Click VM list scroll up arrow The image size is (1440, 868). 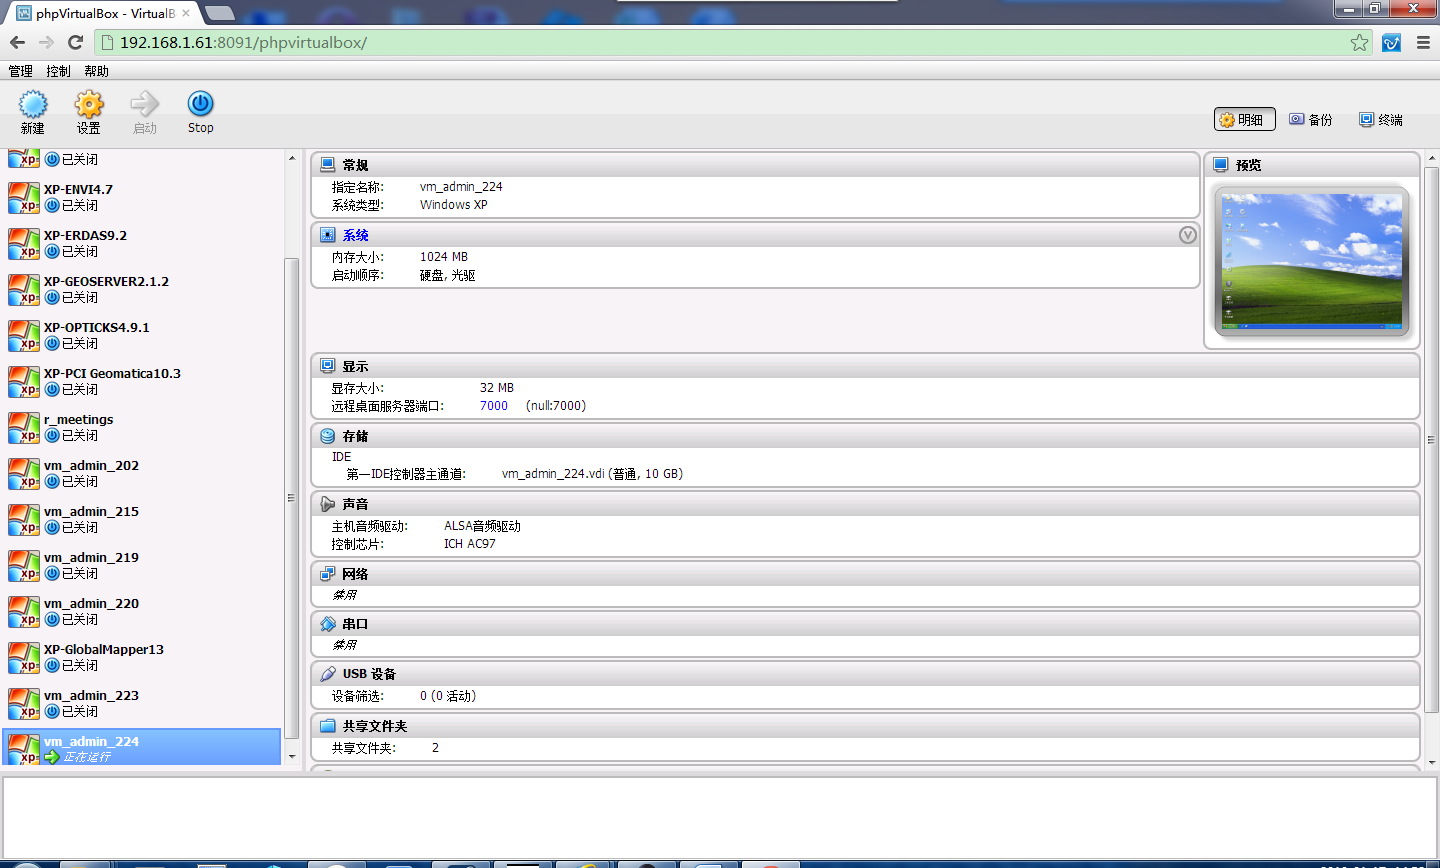292,158
